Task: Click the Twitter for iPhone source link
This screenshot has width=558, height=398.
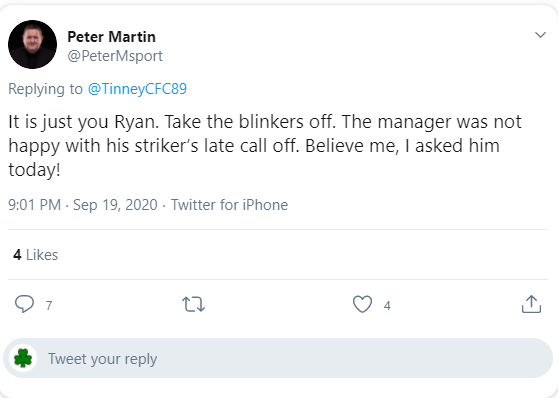Action: click(x=230, y=205)
